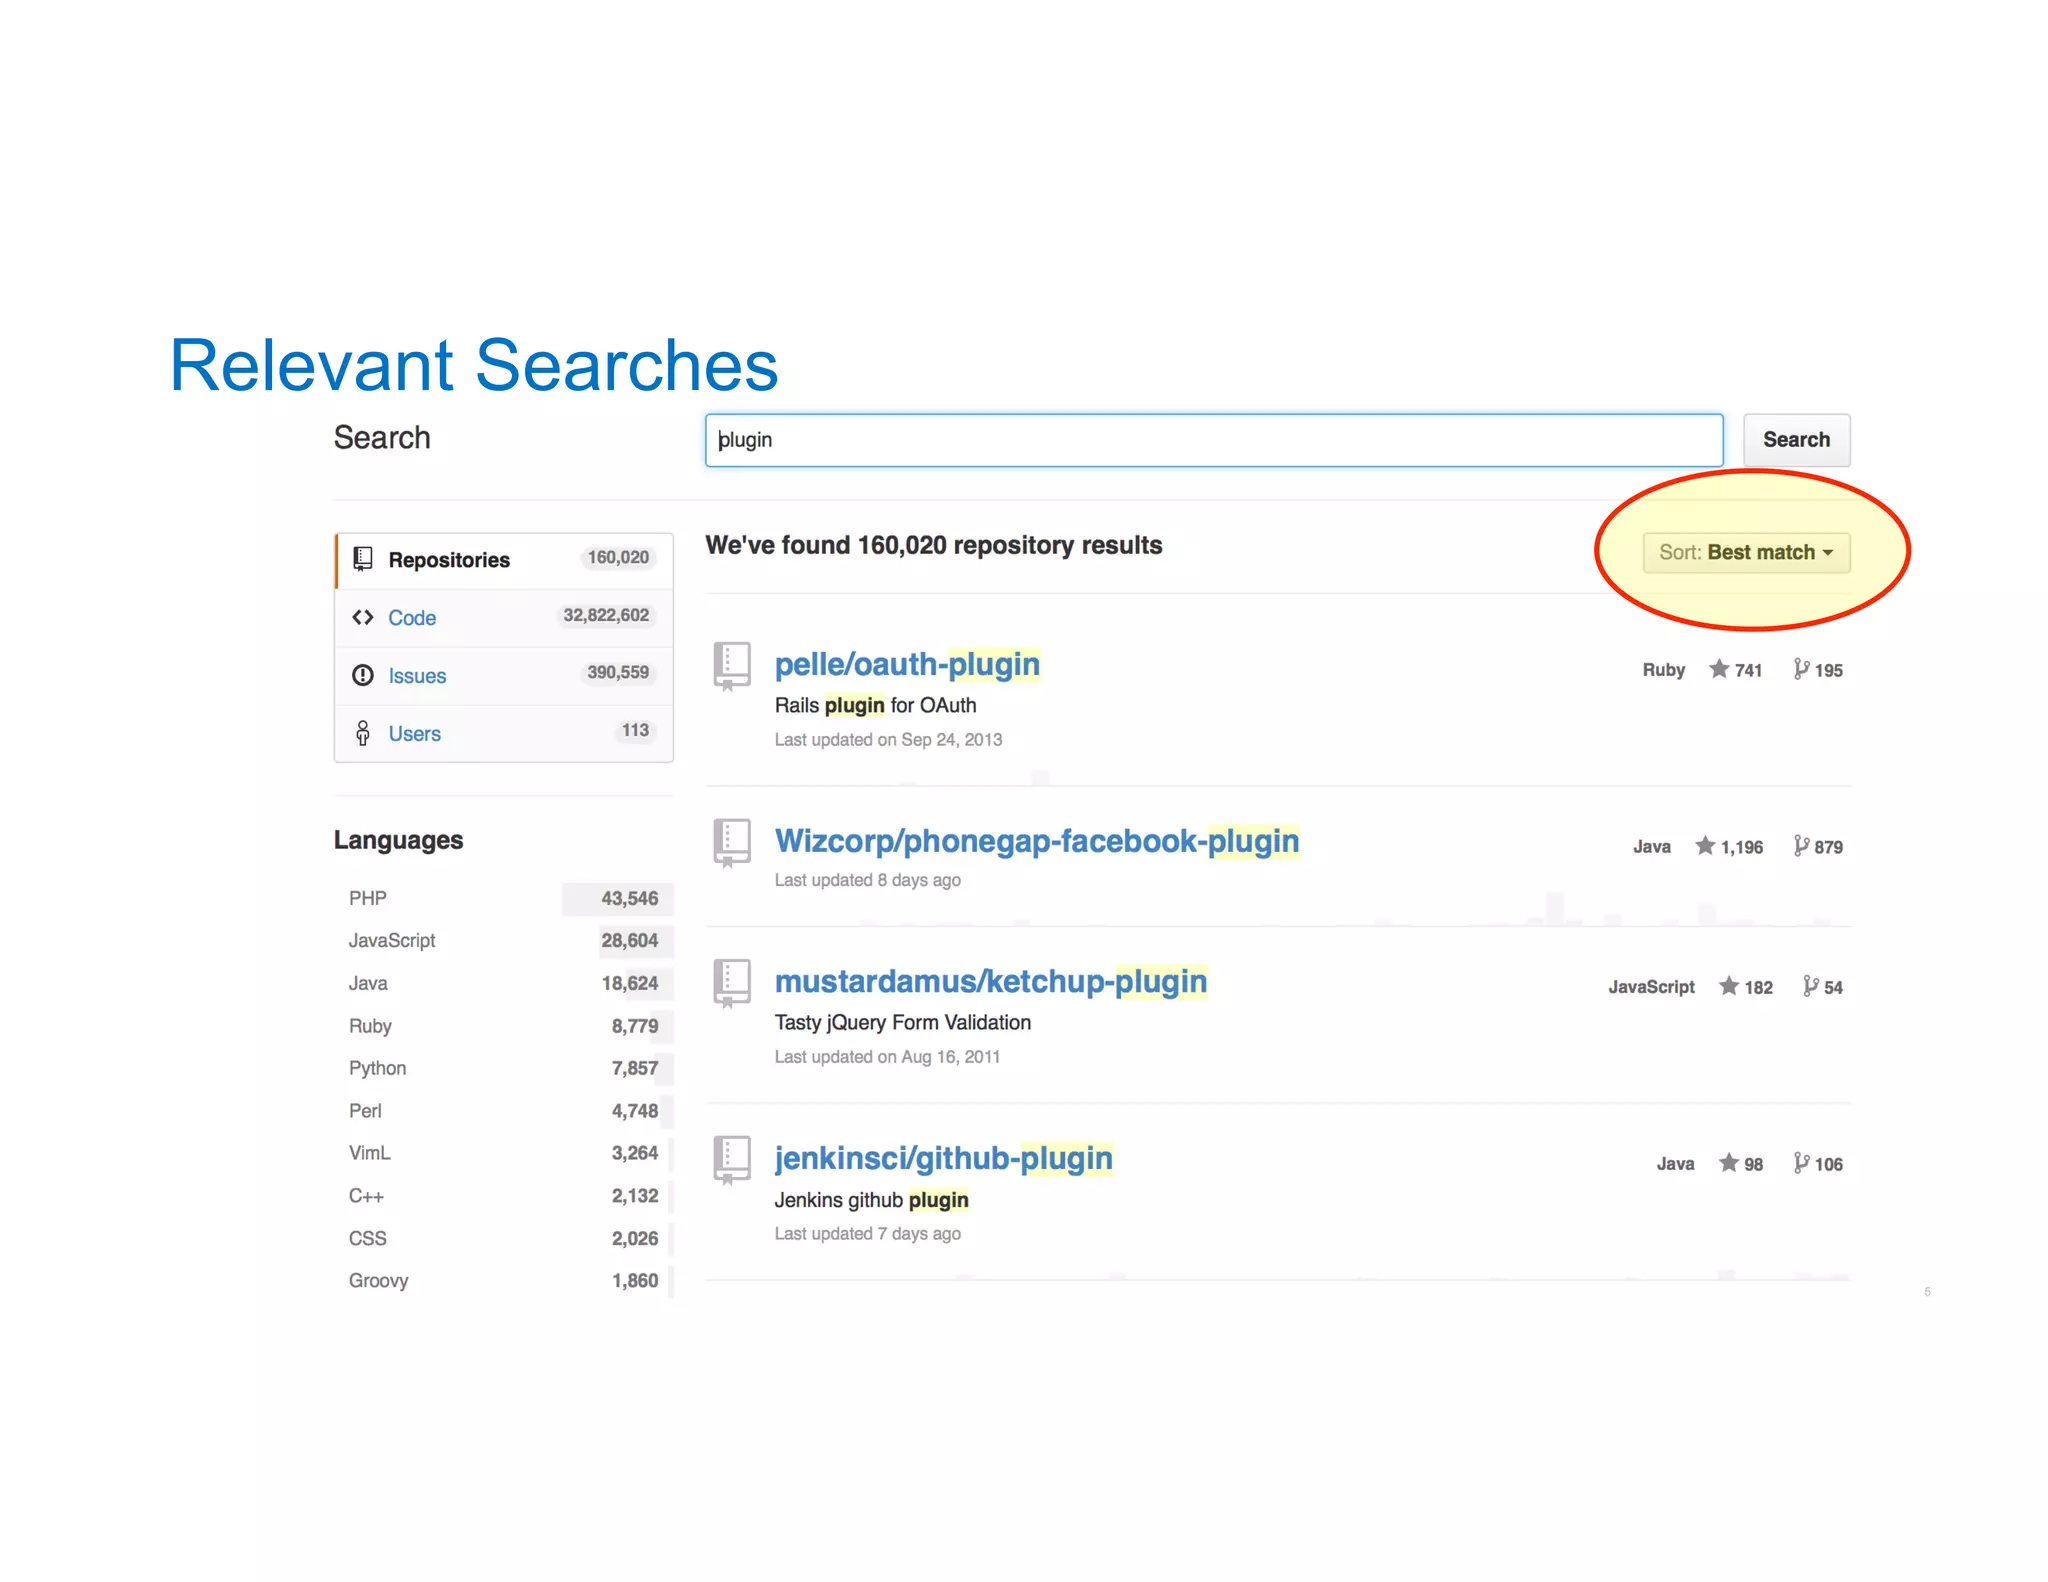This screenshot has width=2048, height=1582.
Task: Filter results by Perl language
Action: [x=504, y=1112]
